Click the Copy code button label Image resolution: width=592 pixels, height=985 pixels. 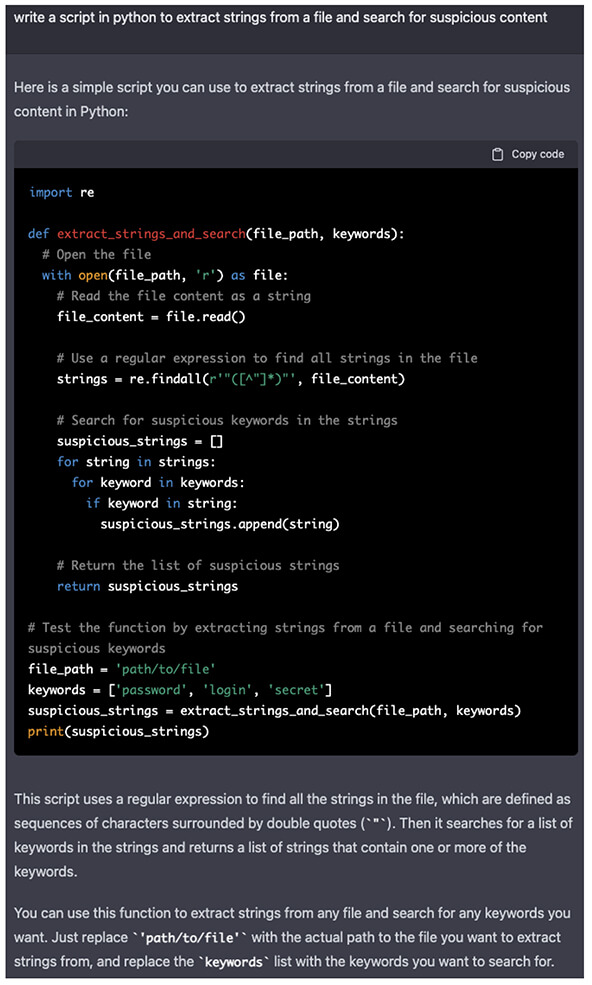pos(537,155)
